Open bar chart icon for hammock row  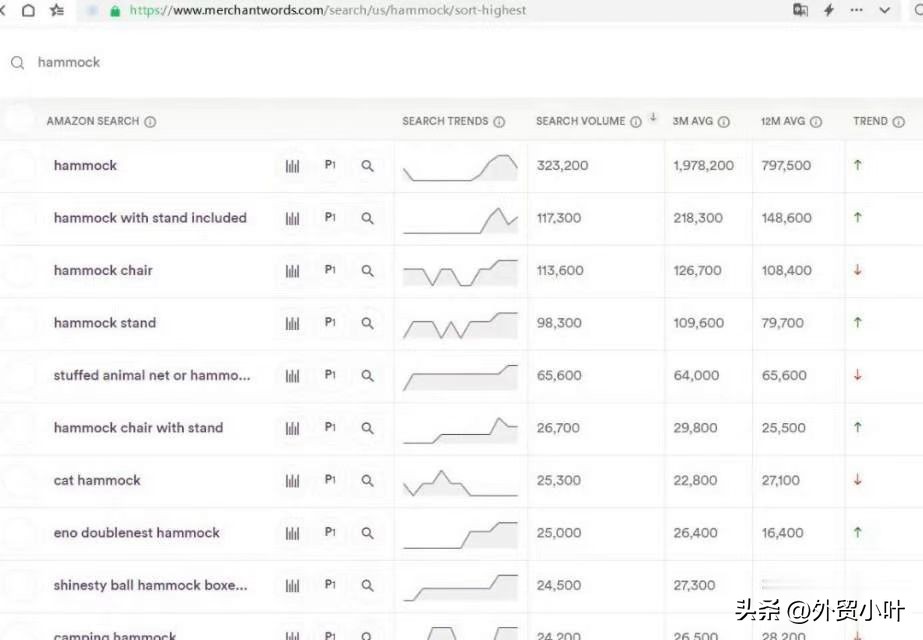[x=292, y=166]
